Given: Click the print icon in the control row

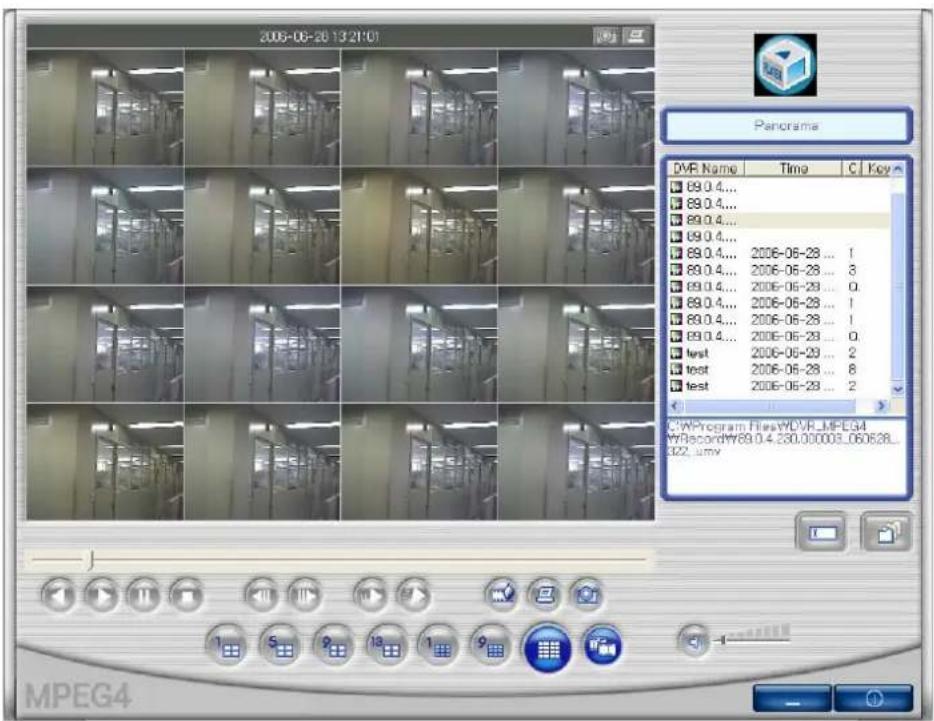Looking at the screenshot, I should tap(544, 595).
